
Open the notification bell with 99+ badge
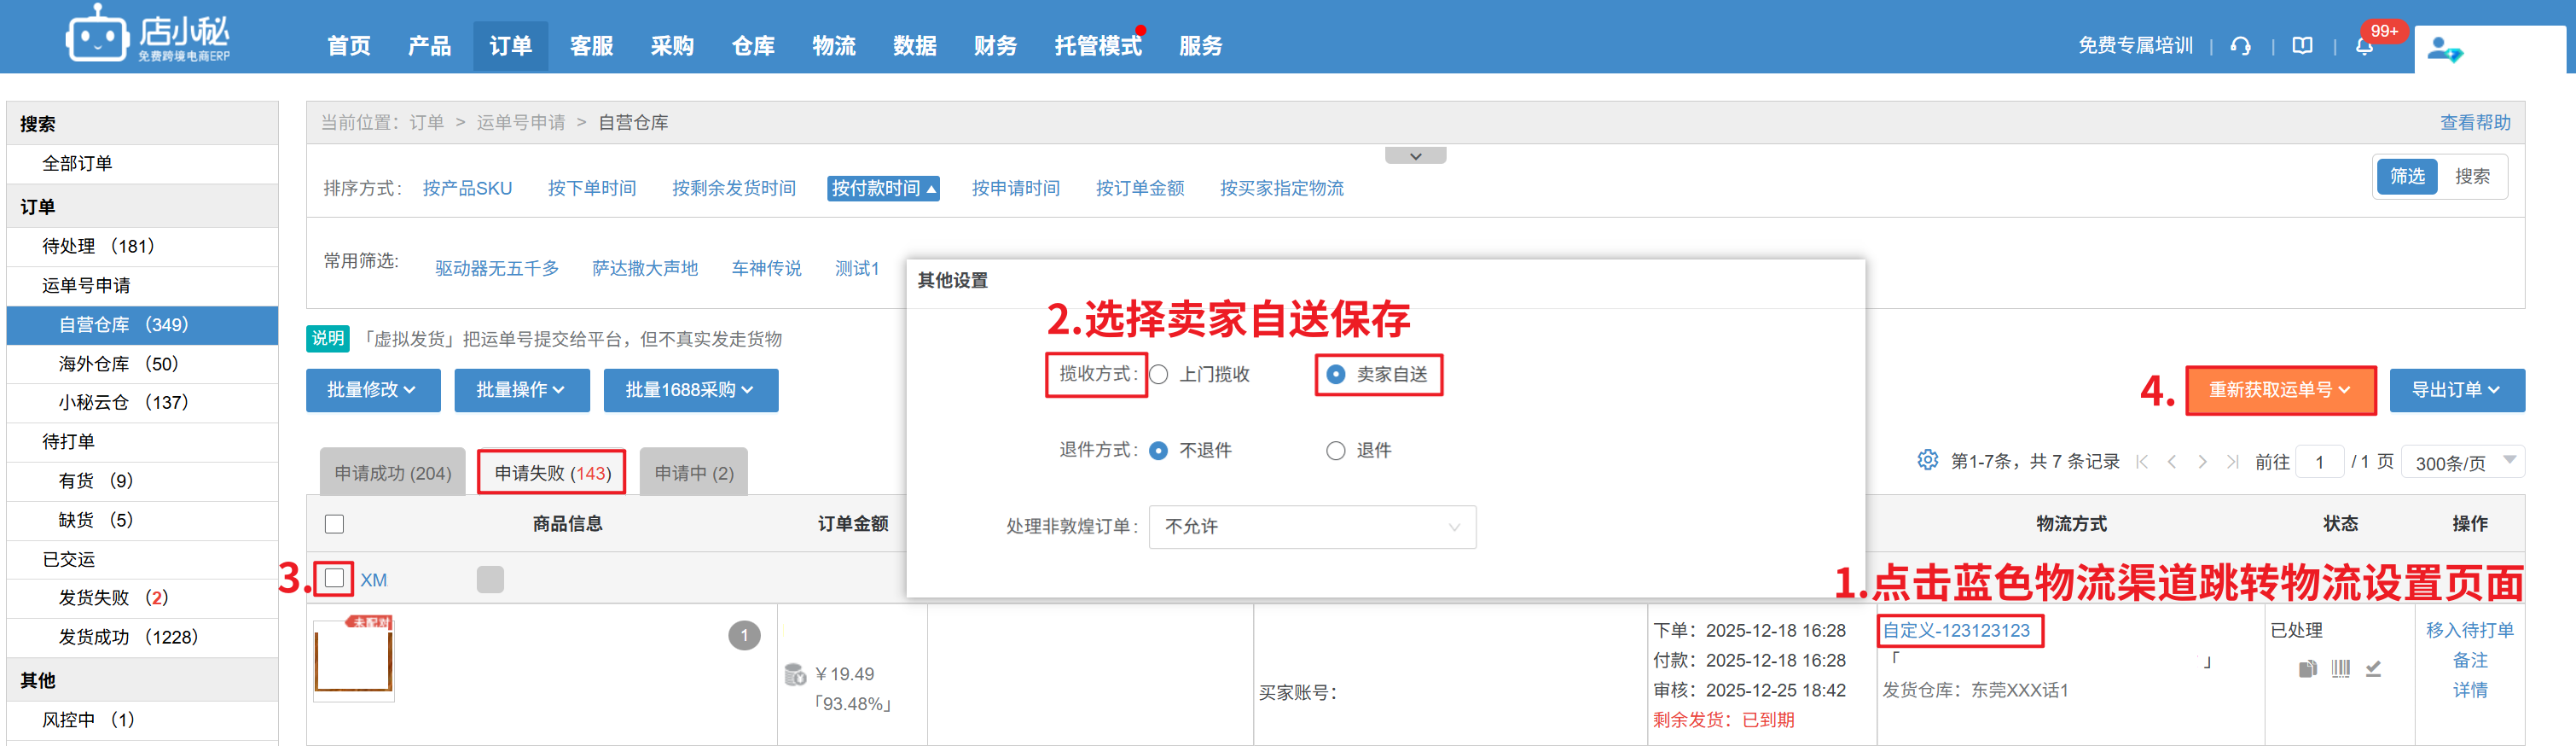click(2364, 46)
